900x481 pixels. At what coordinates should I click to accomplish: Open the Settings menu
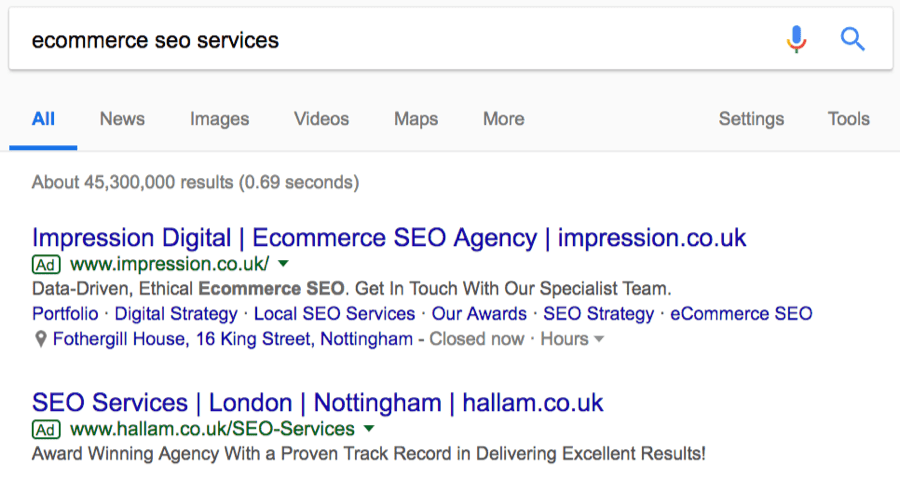[x=751, y=119]
